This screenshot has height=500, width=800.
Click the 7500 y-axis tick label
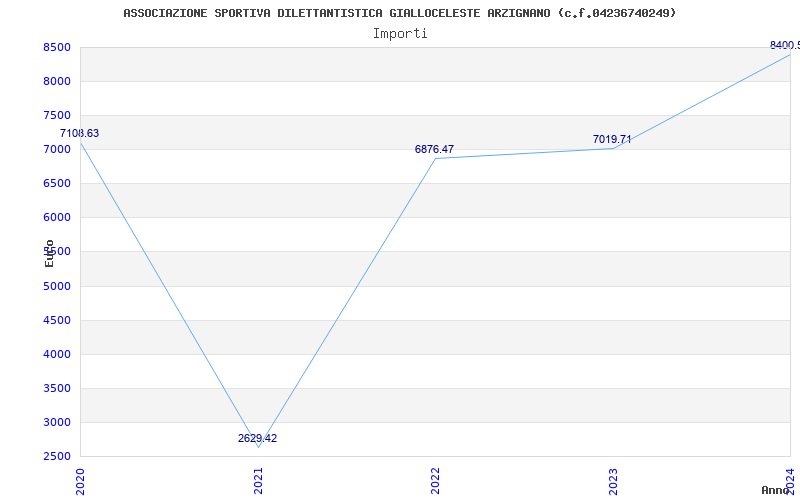coord(57,115)
